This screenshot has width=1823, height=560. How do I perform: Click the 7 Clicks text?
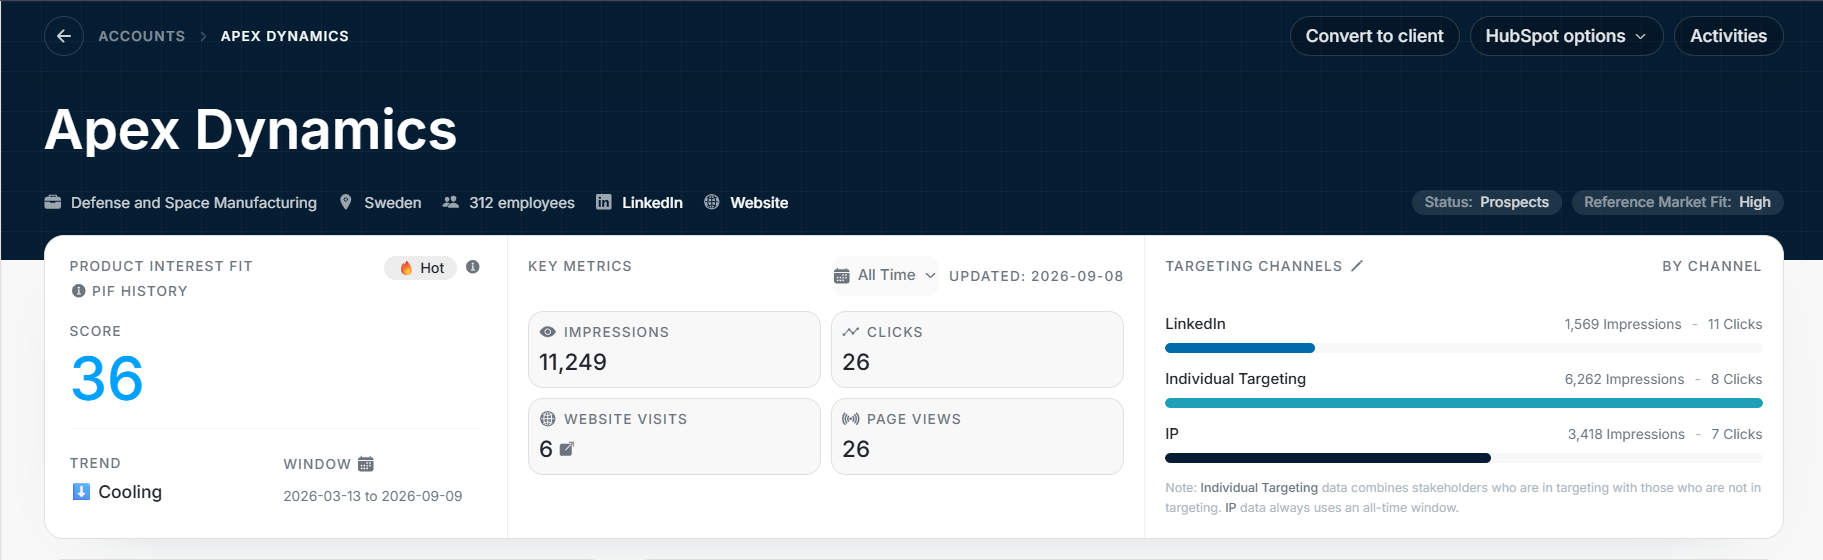pos(1737,434)
